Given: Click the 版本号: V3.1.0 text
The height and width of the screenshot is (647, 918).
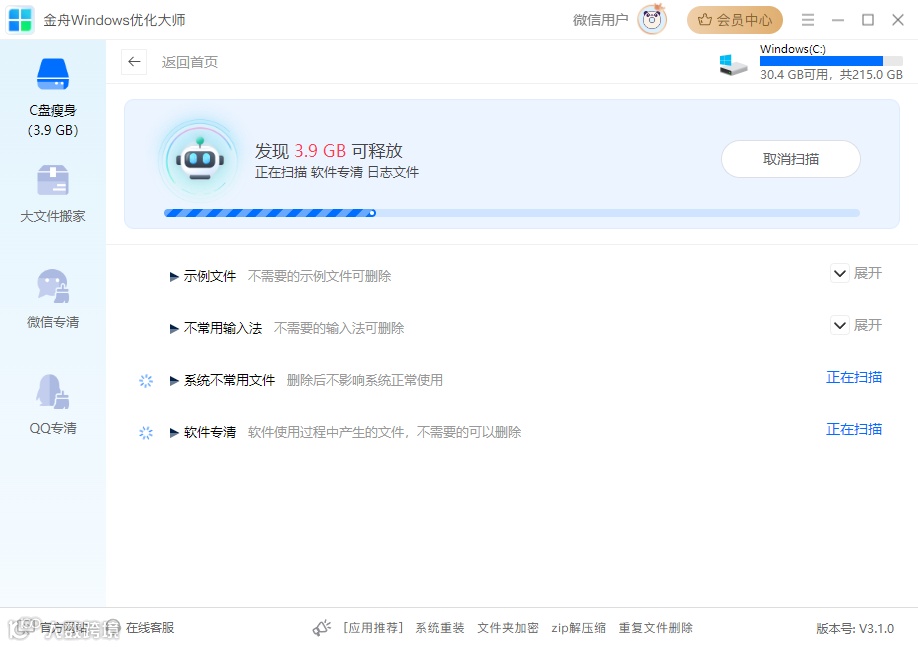Looking at the screenshot, I should (x=855, y=628).
